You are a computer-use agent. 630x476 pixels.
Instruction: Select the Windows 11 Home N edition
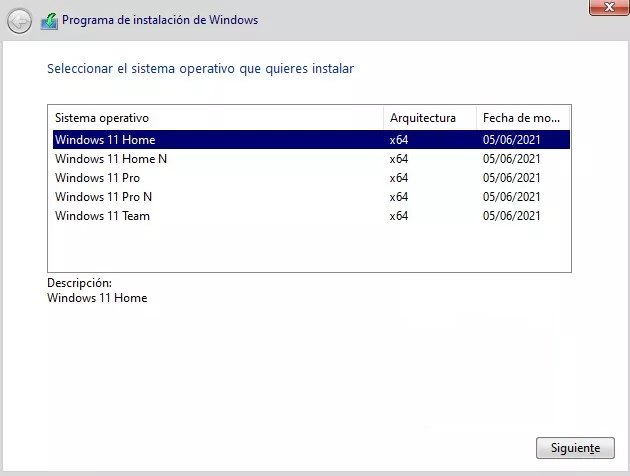click(111, 159)
